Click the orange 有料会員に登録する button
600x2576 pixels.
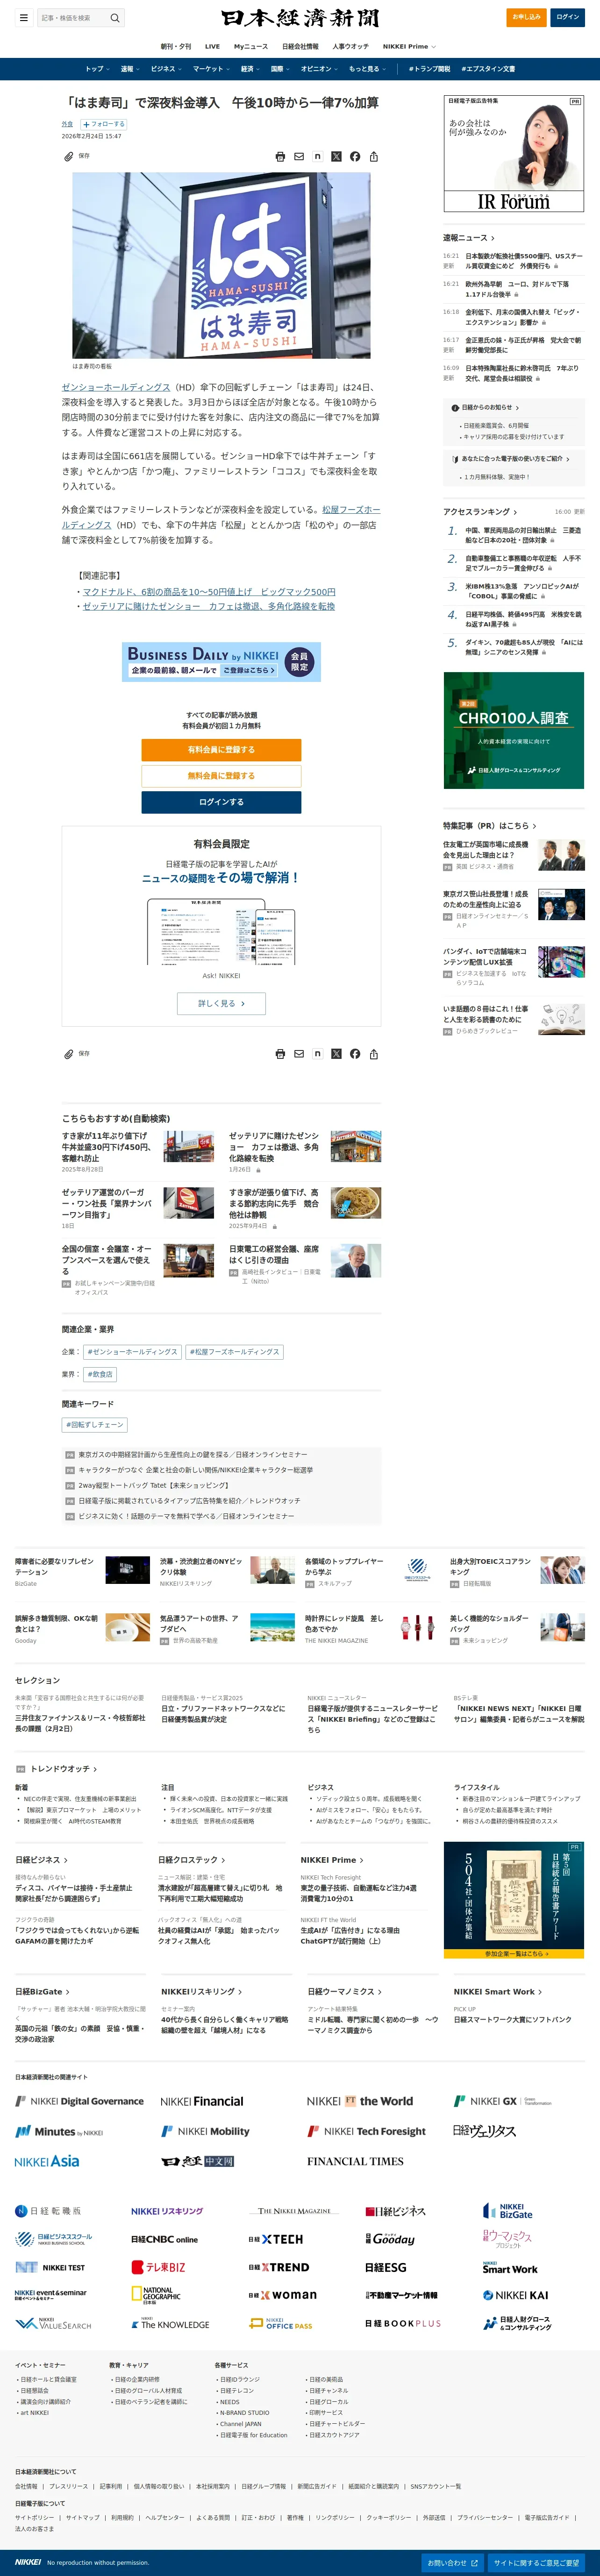tap(221, 749)
